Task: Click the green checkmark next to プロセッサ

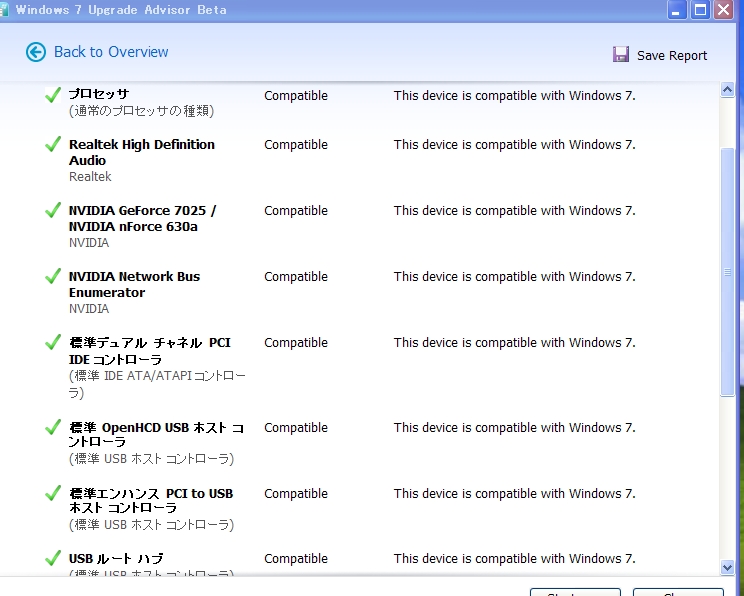Action: [53, 95]
